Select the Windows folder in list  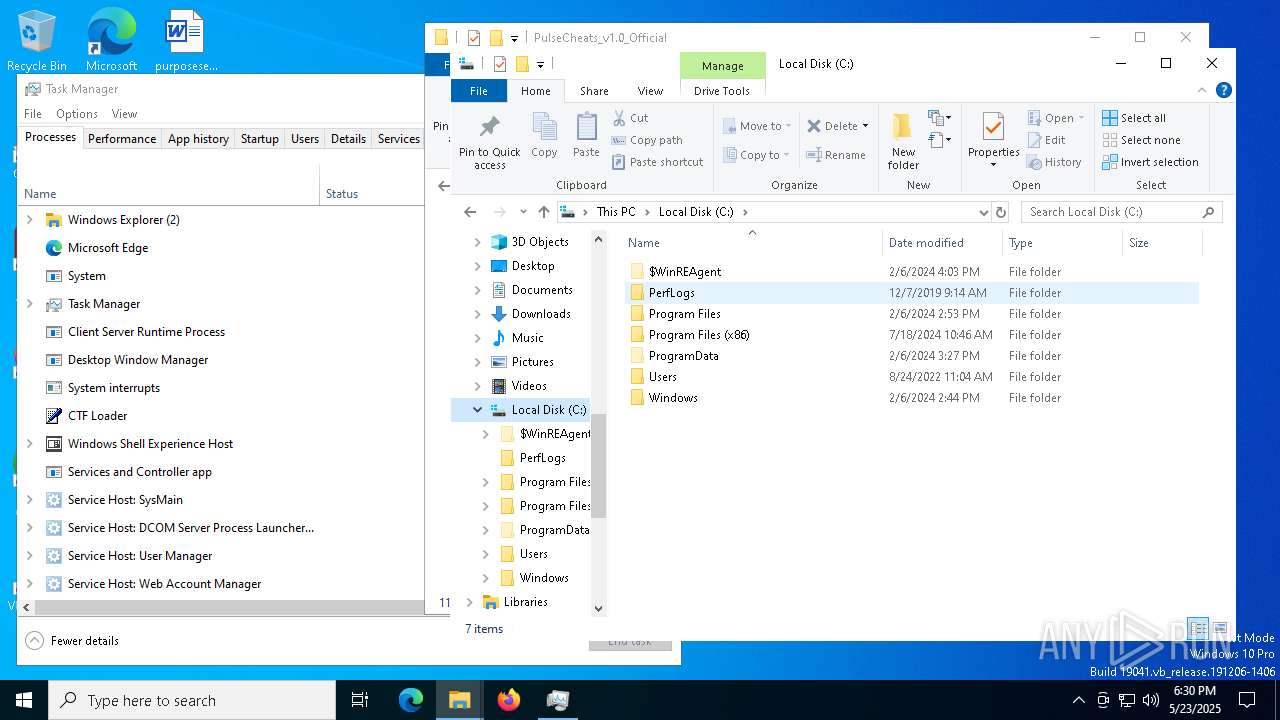(x=913, y=398)
